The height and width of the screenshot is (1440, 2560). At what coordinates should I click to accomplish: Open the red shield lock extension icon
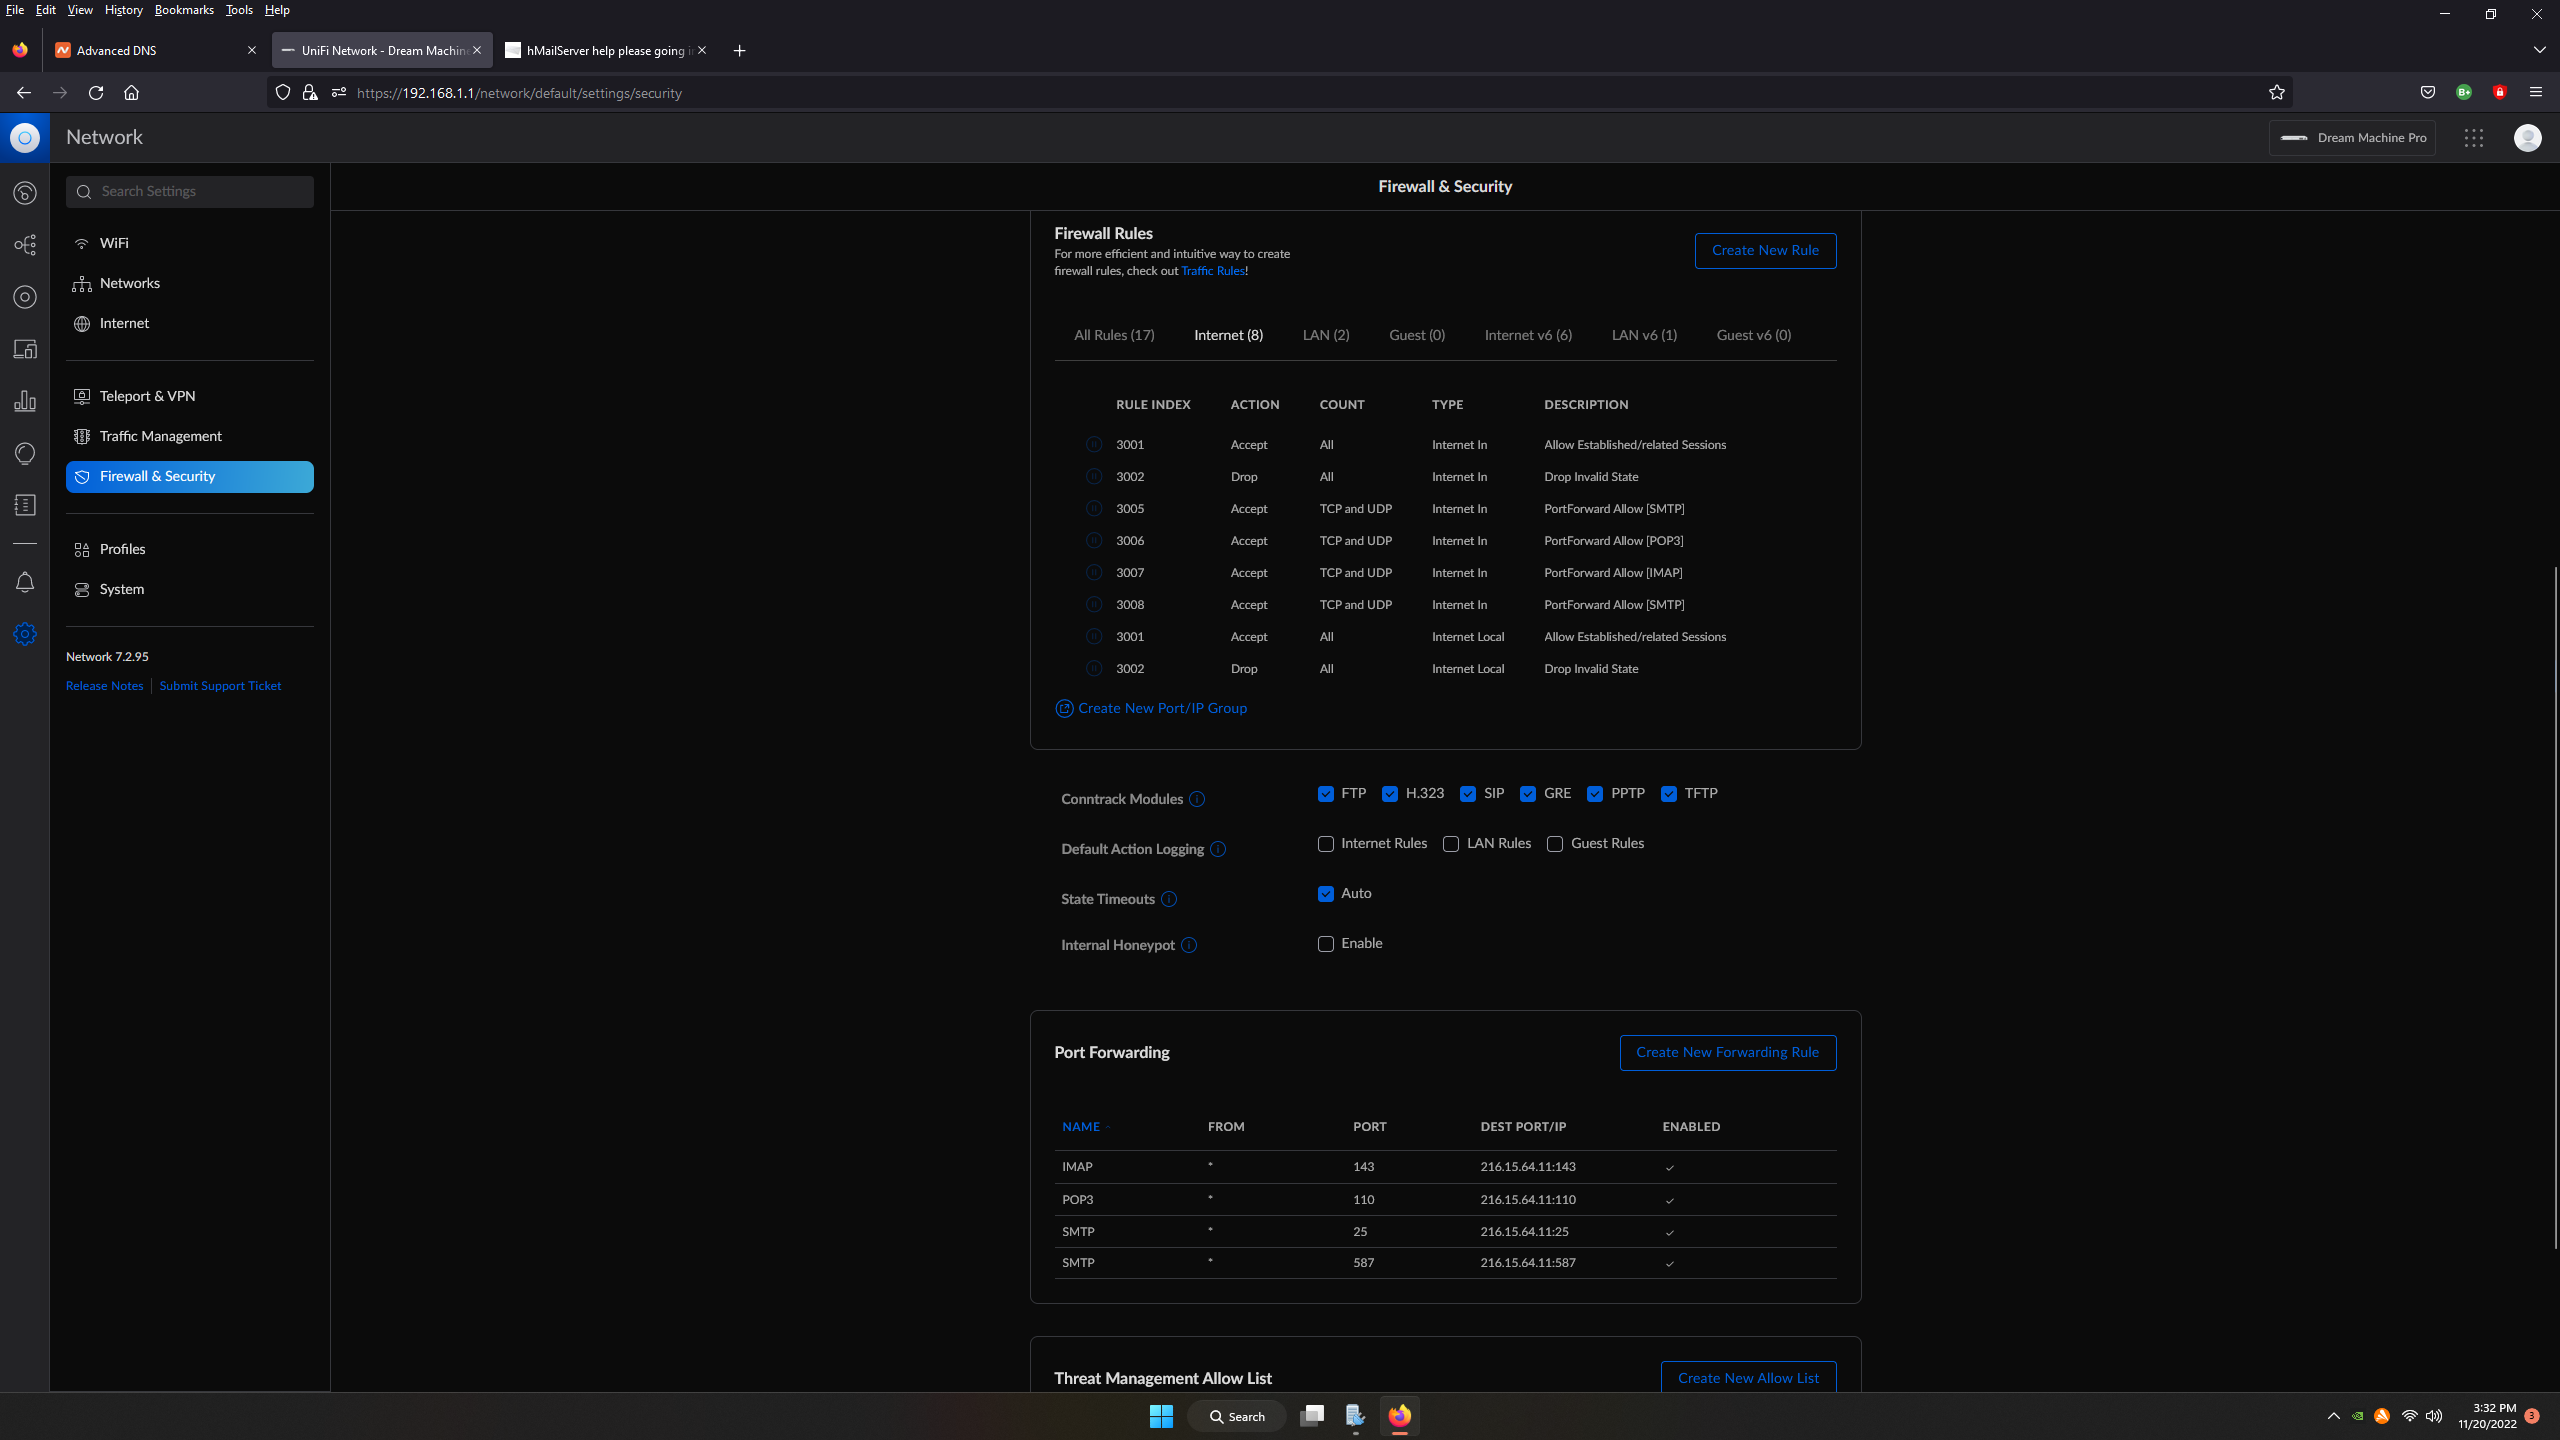tap(2500, 93)
